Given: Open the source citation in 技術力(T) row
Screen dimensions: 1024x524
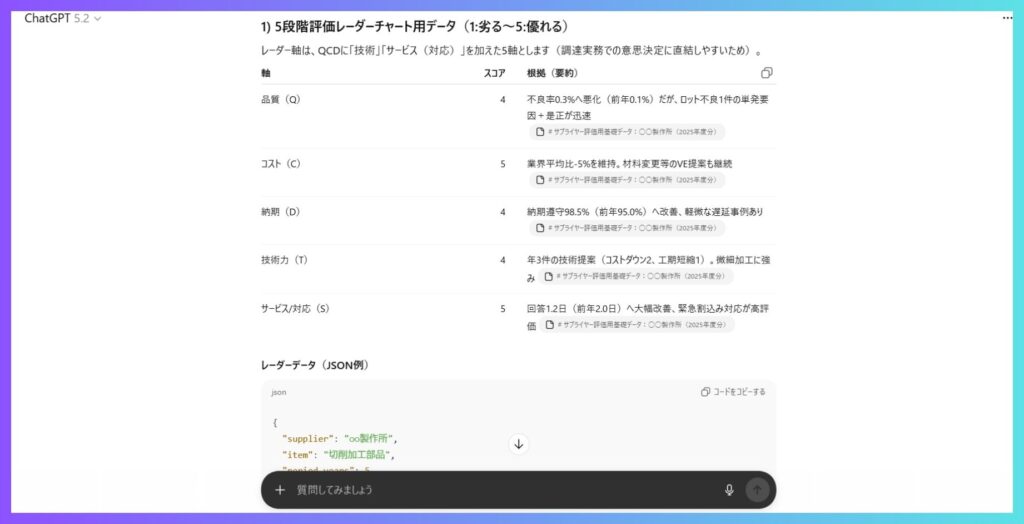Looking at the screenshot, I should 636,276.
